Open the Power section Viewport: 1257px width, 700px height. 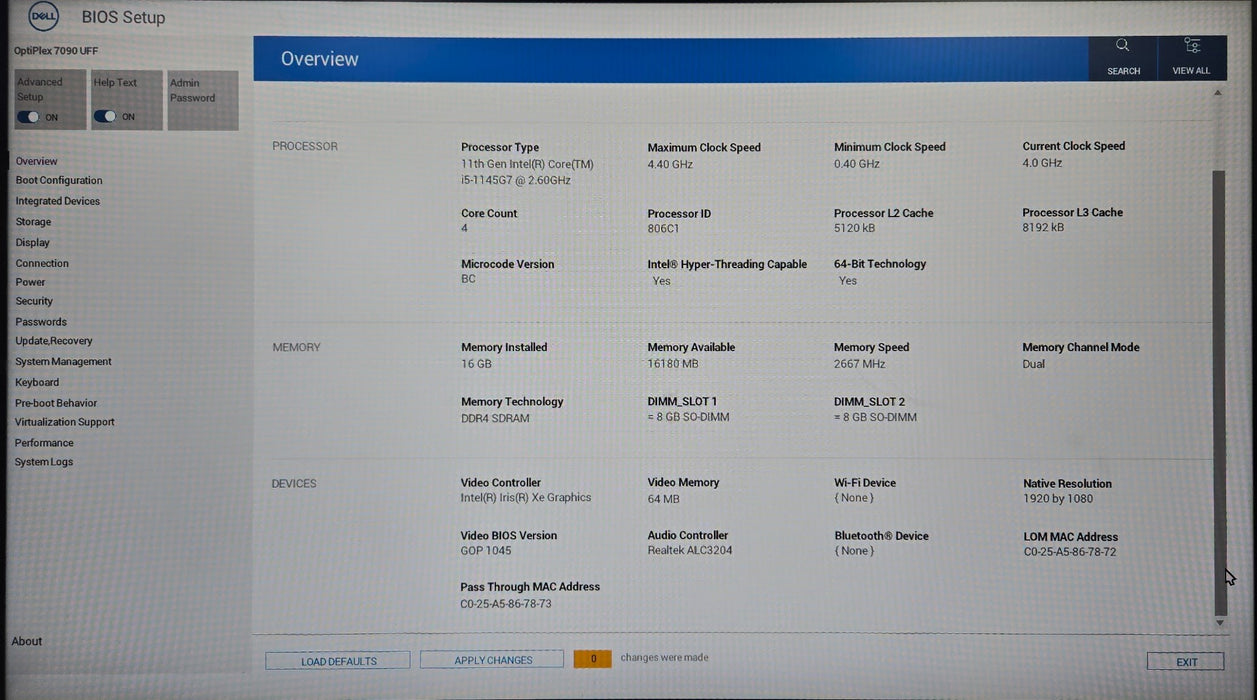tap(30, 282)
